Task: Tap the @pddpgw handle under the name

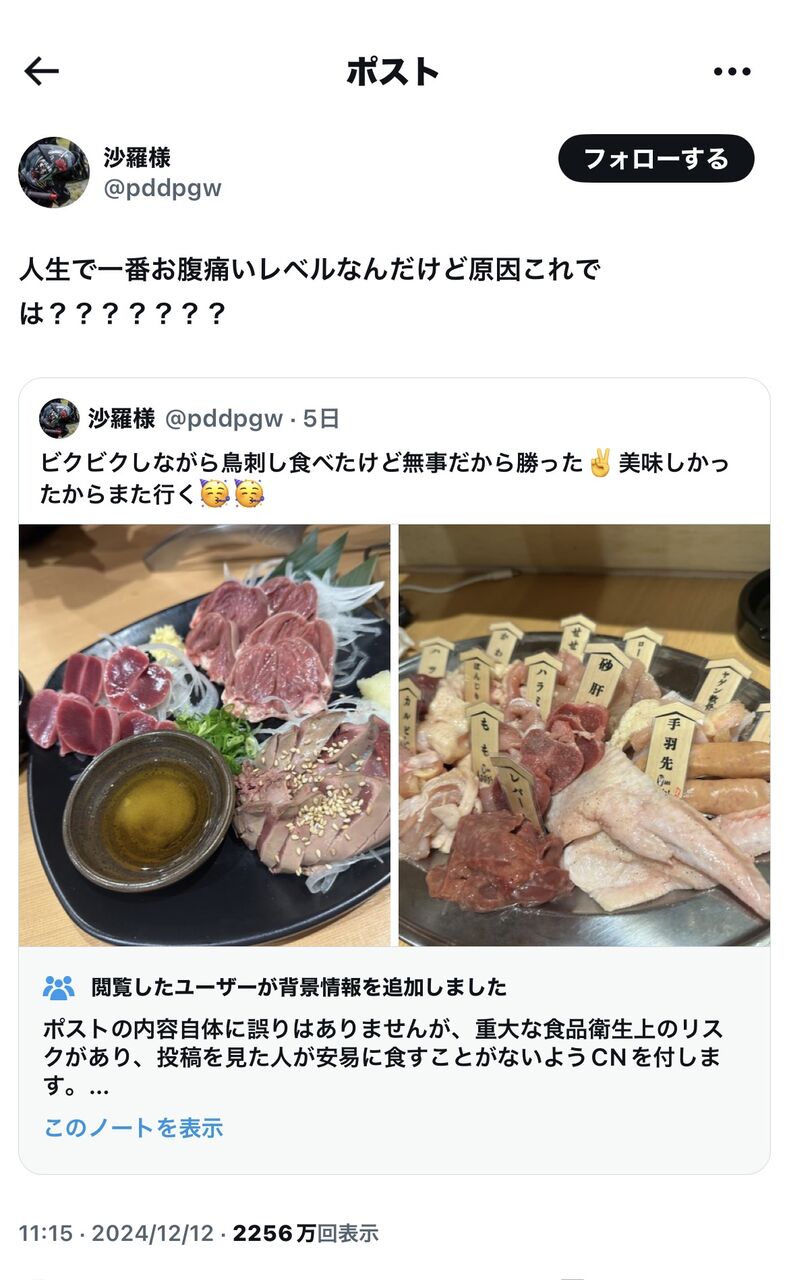Action: [162, 188]
